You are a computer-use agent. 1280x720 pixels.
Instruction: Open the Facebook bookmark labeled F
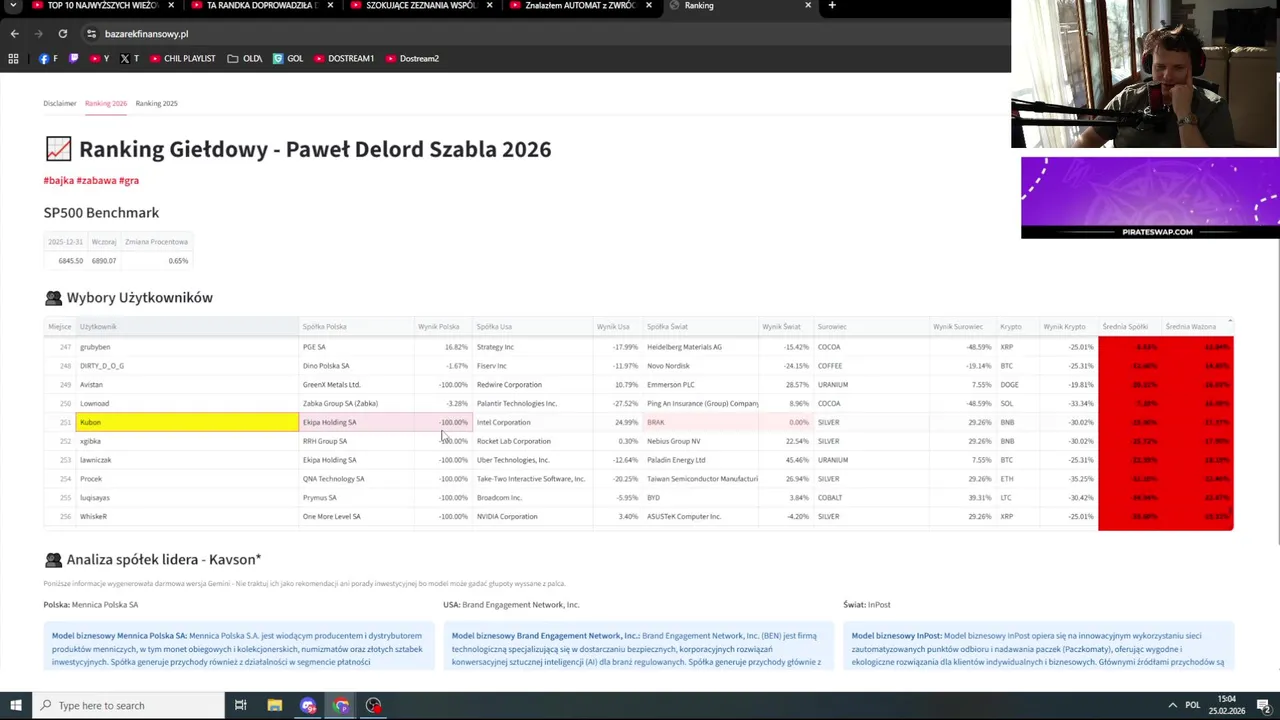click(x=48, y=59)
